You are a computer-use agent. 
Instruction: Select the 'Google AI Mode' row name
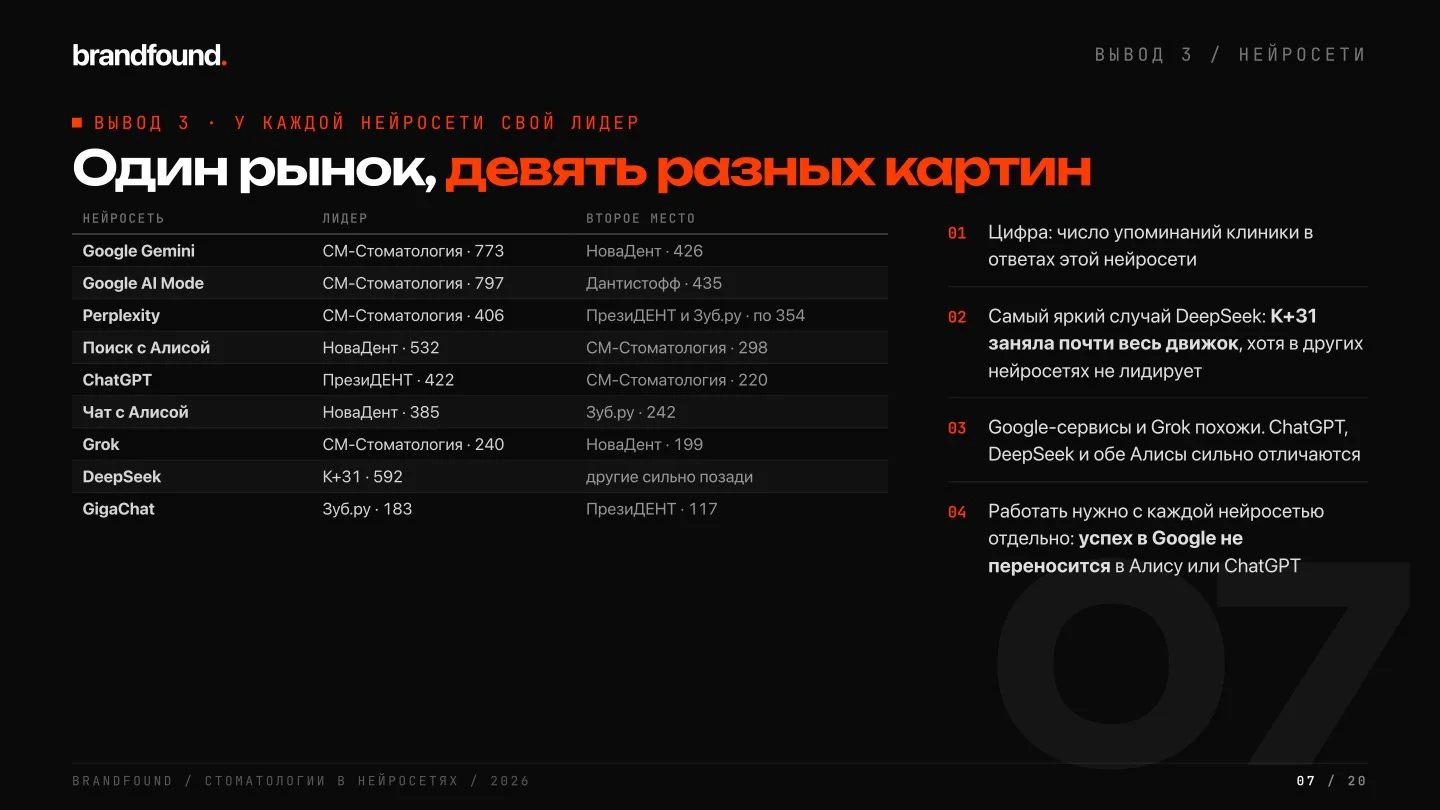143,283
